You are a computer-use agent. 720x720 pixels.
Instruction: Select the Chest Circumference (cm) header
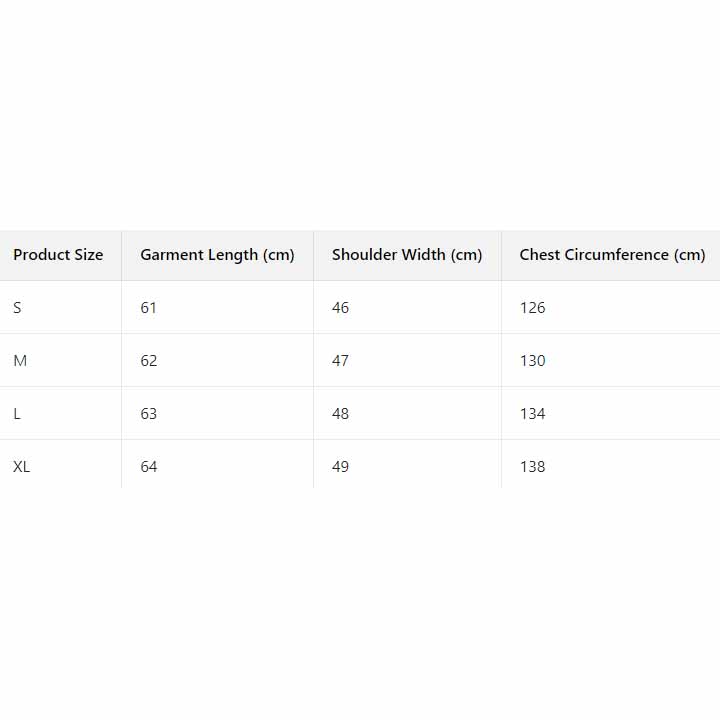(612, 255)
